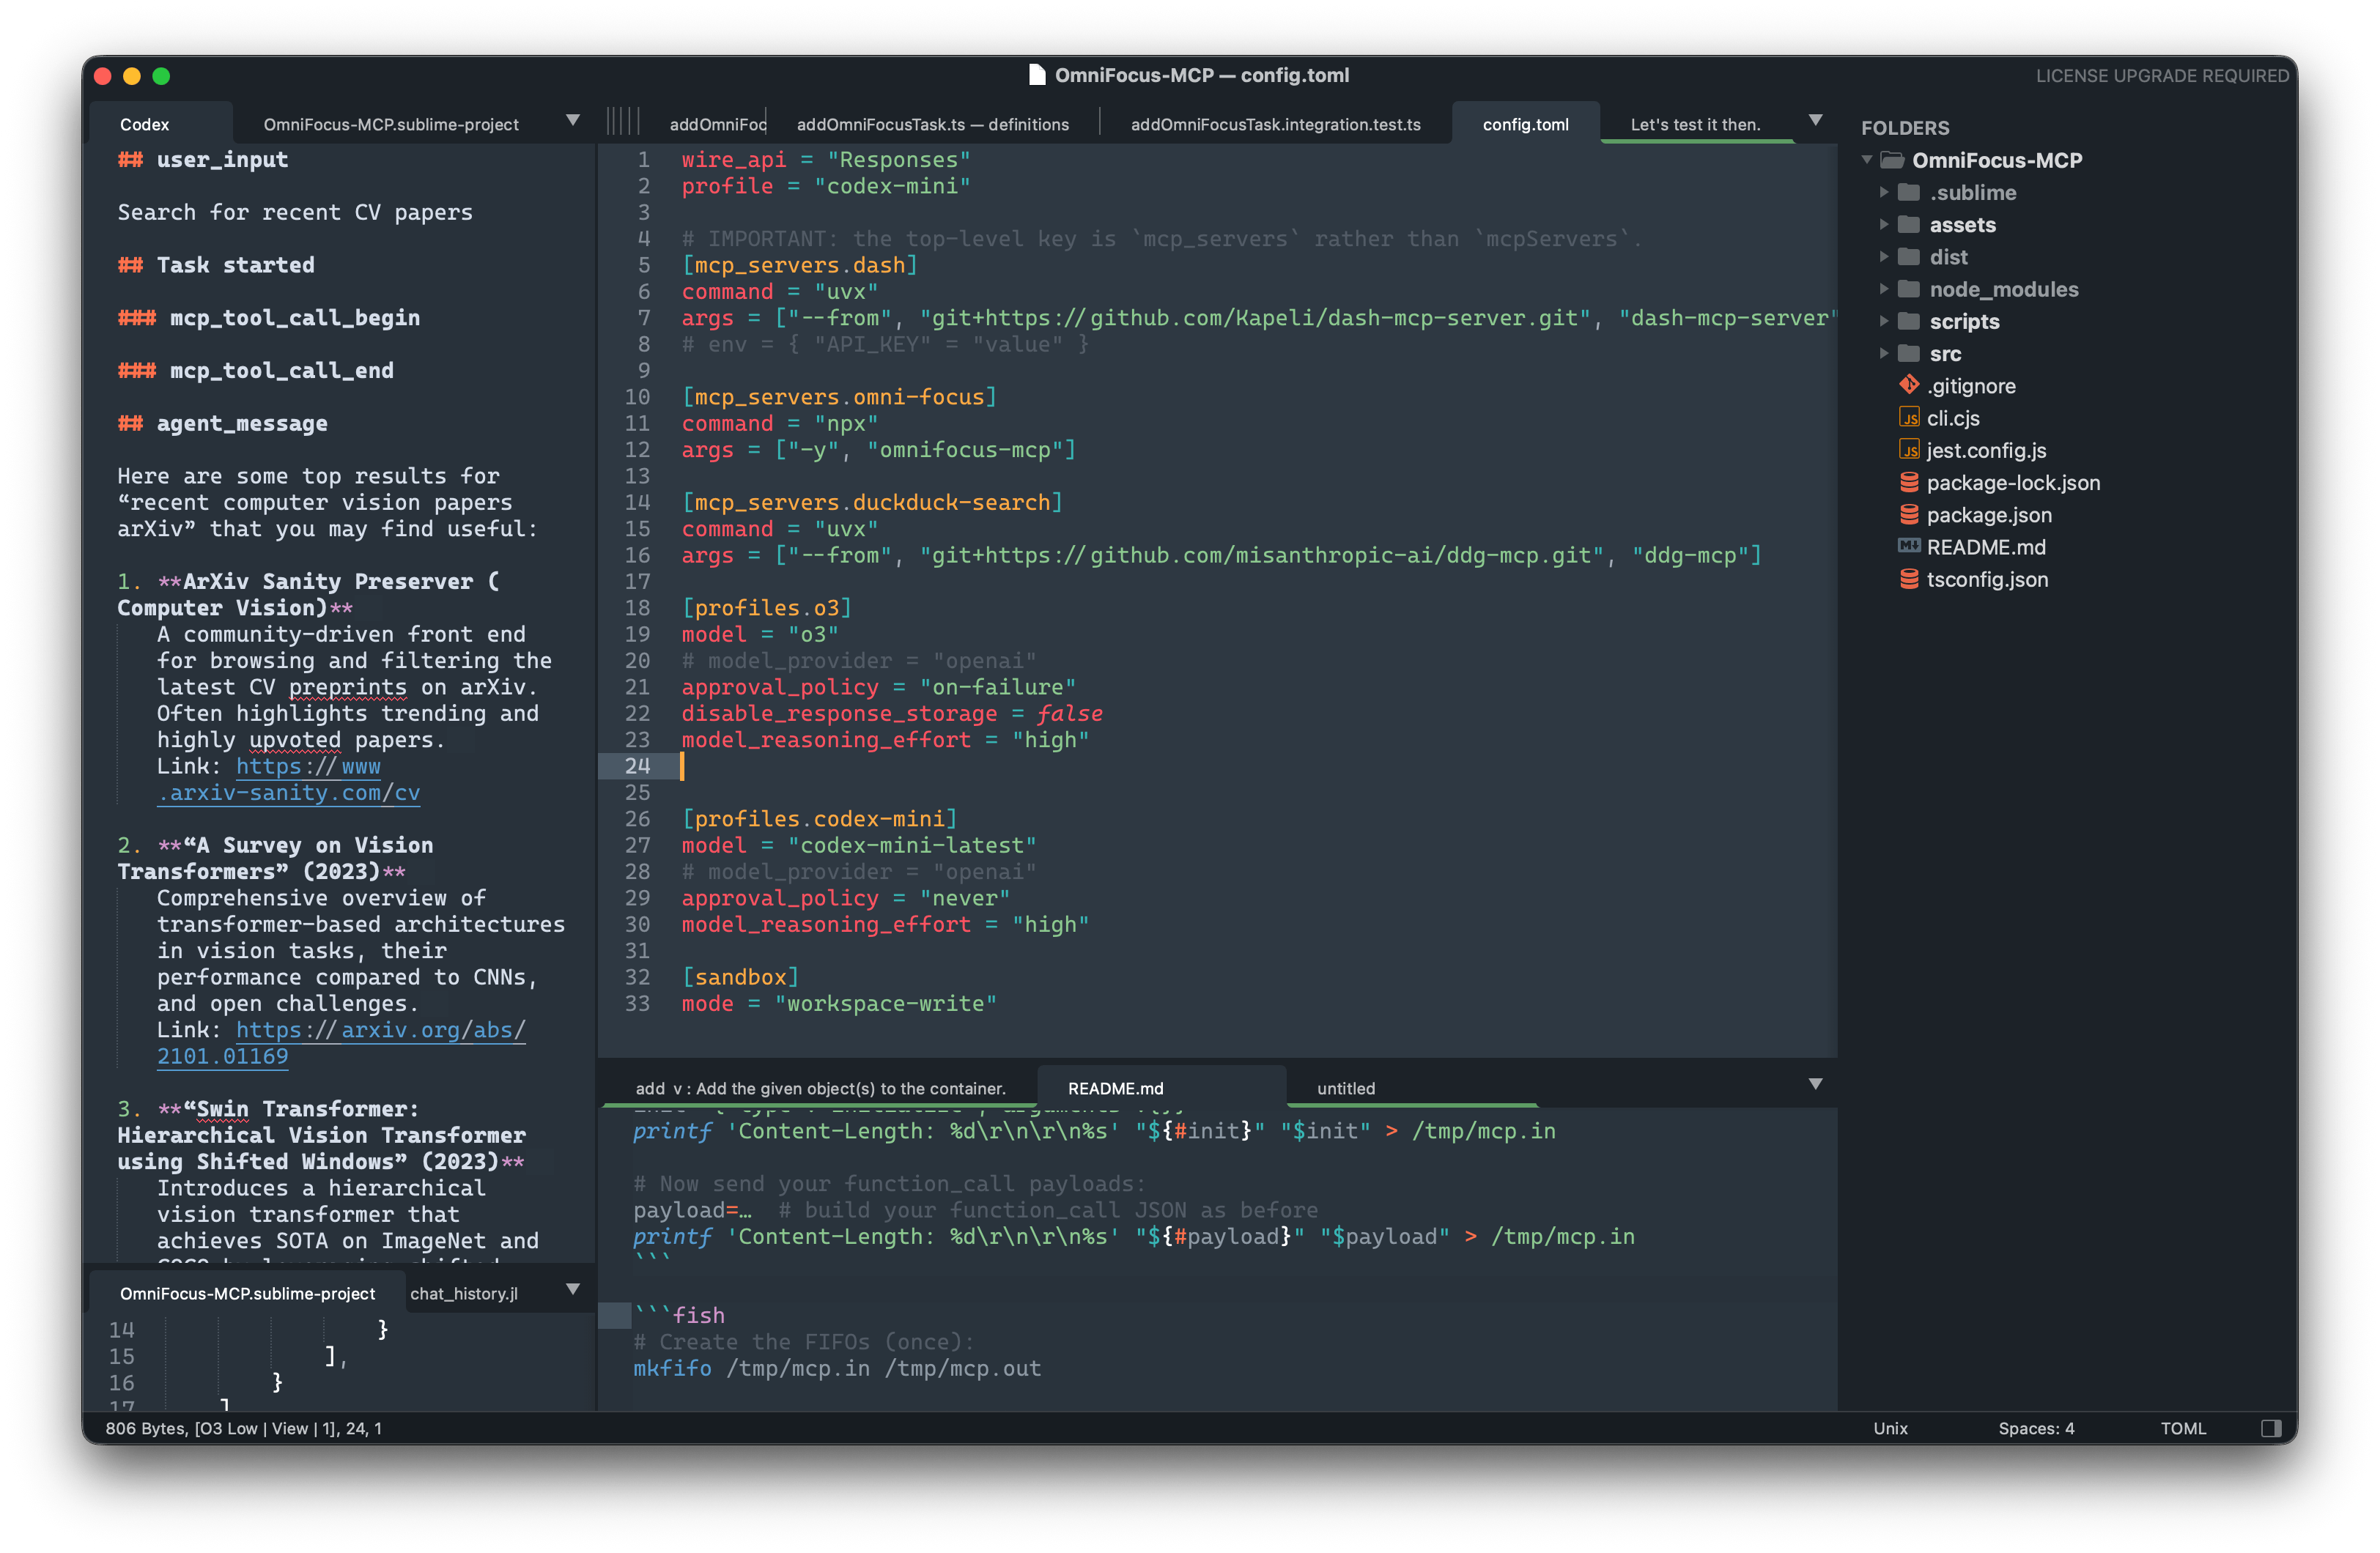Image resolution: width=2380 pixels, height=1553 pixels.
Task: Click document icon in window title
Action: [1037, 75]
